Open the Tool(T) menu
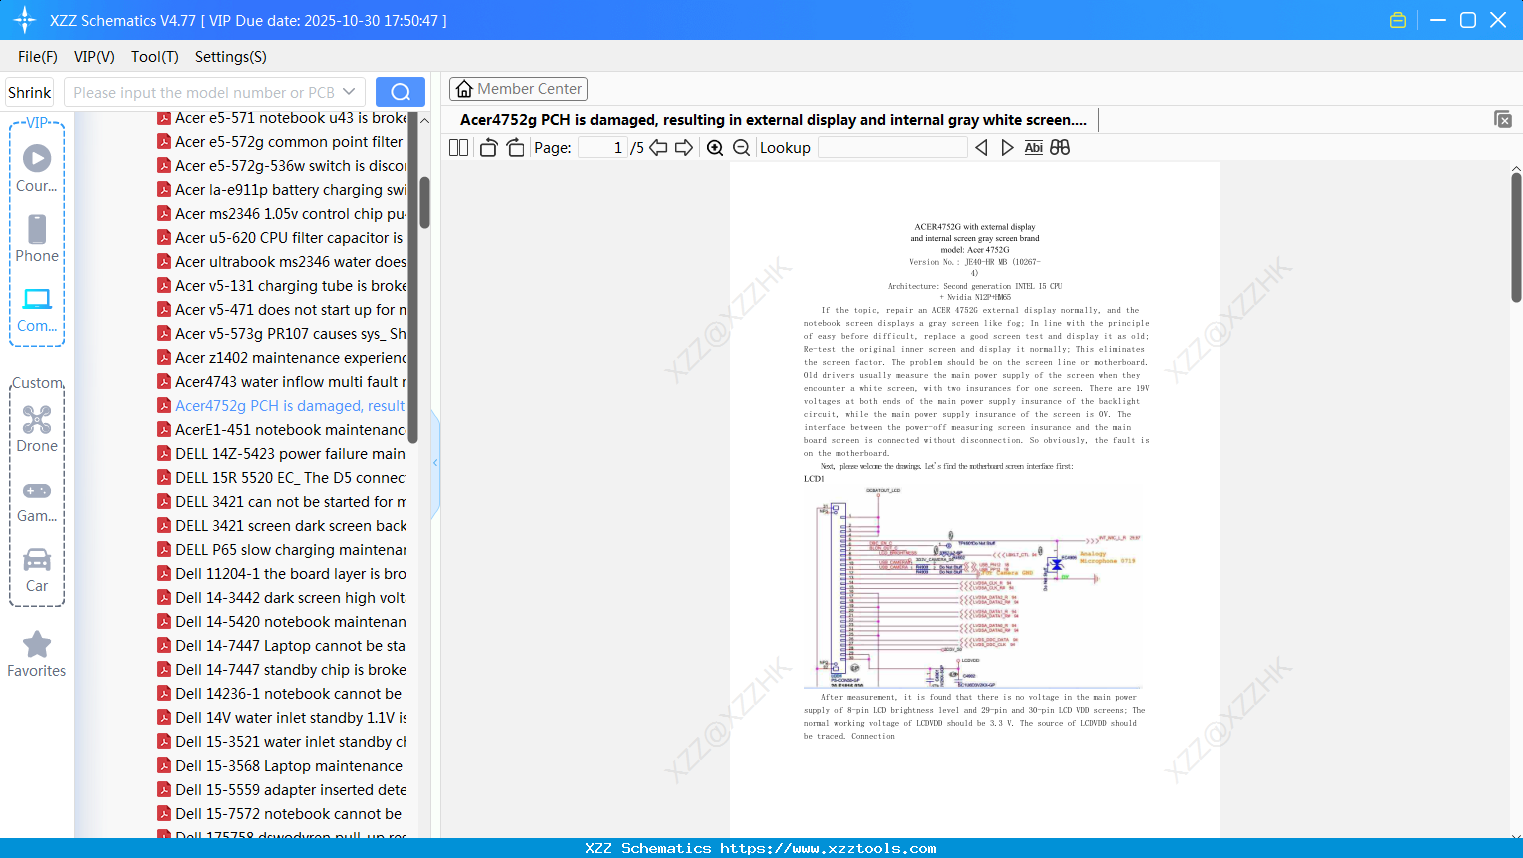The width and height of the screenshot is (1523, 858). coord(155,57)
